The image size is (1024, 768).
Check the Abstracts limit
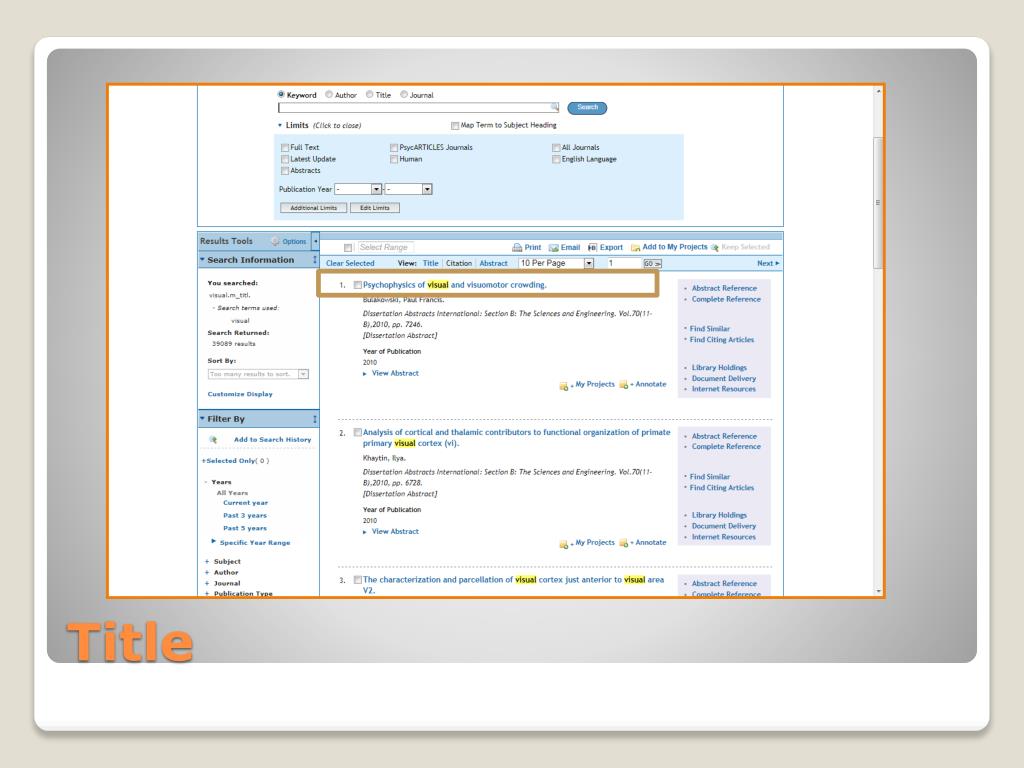coord(285,170)
